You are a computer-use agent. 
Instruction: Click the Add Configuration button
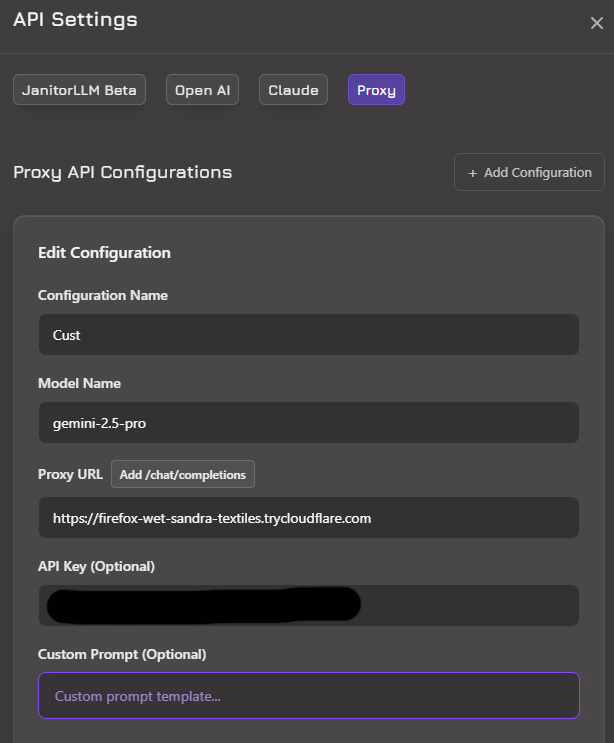[529, 172]
